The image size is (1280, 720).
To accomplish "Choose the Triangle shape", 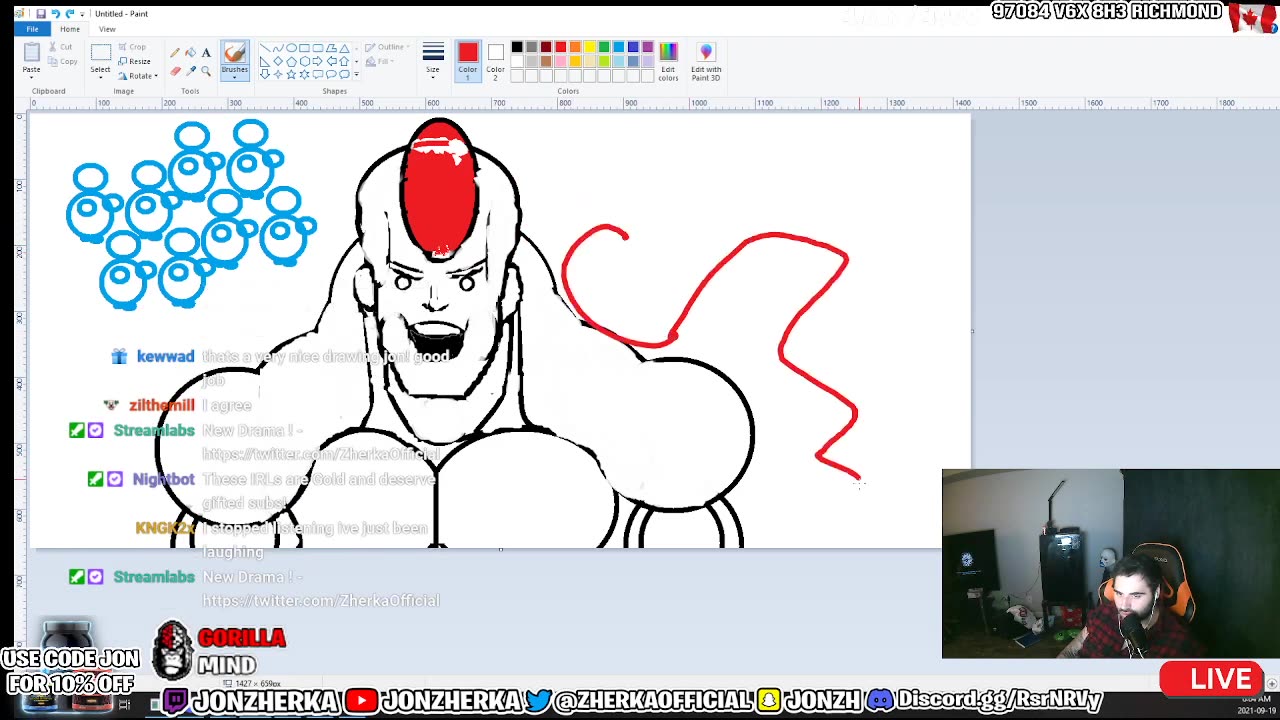I will [x=344, y=48].
